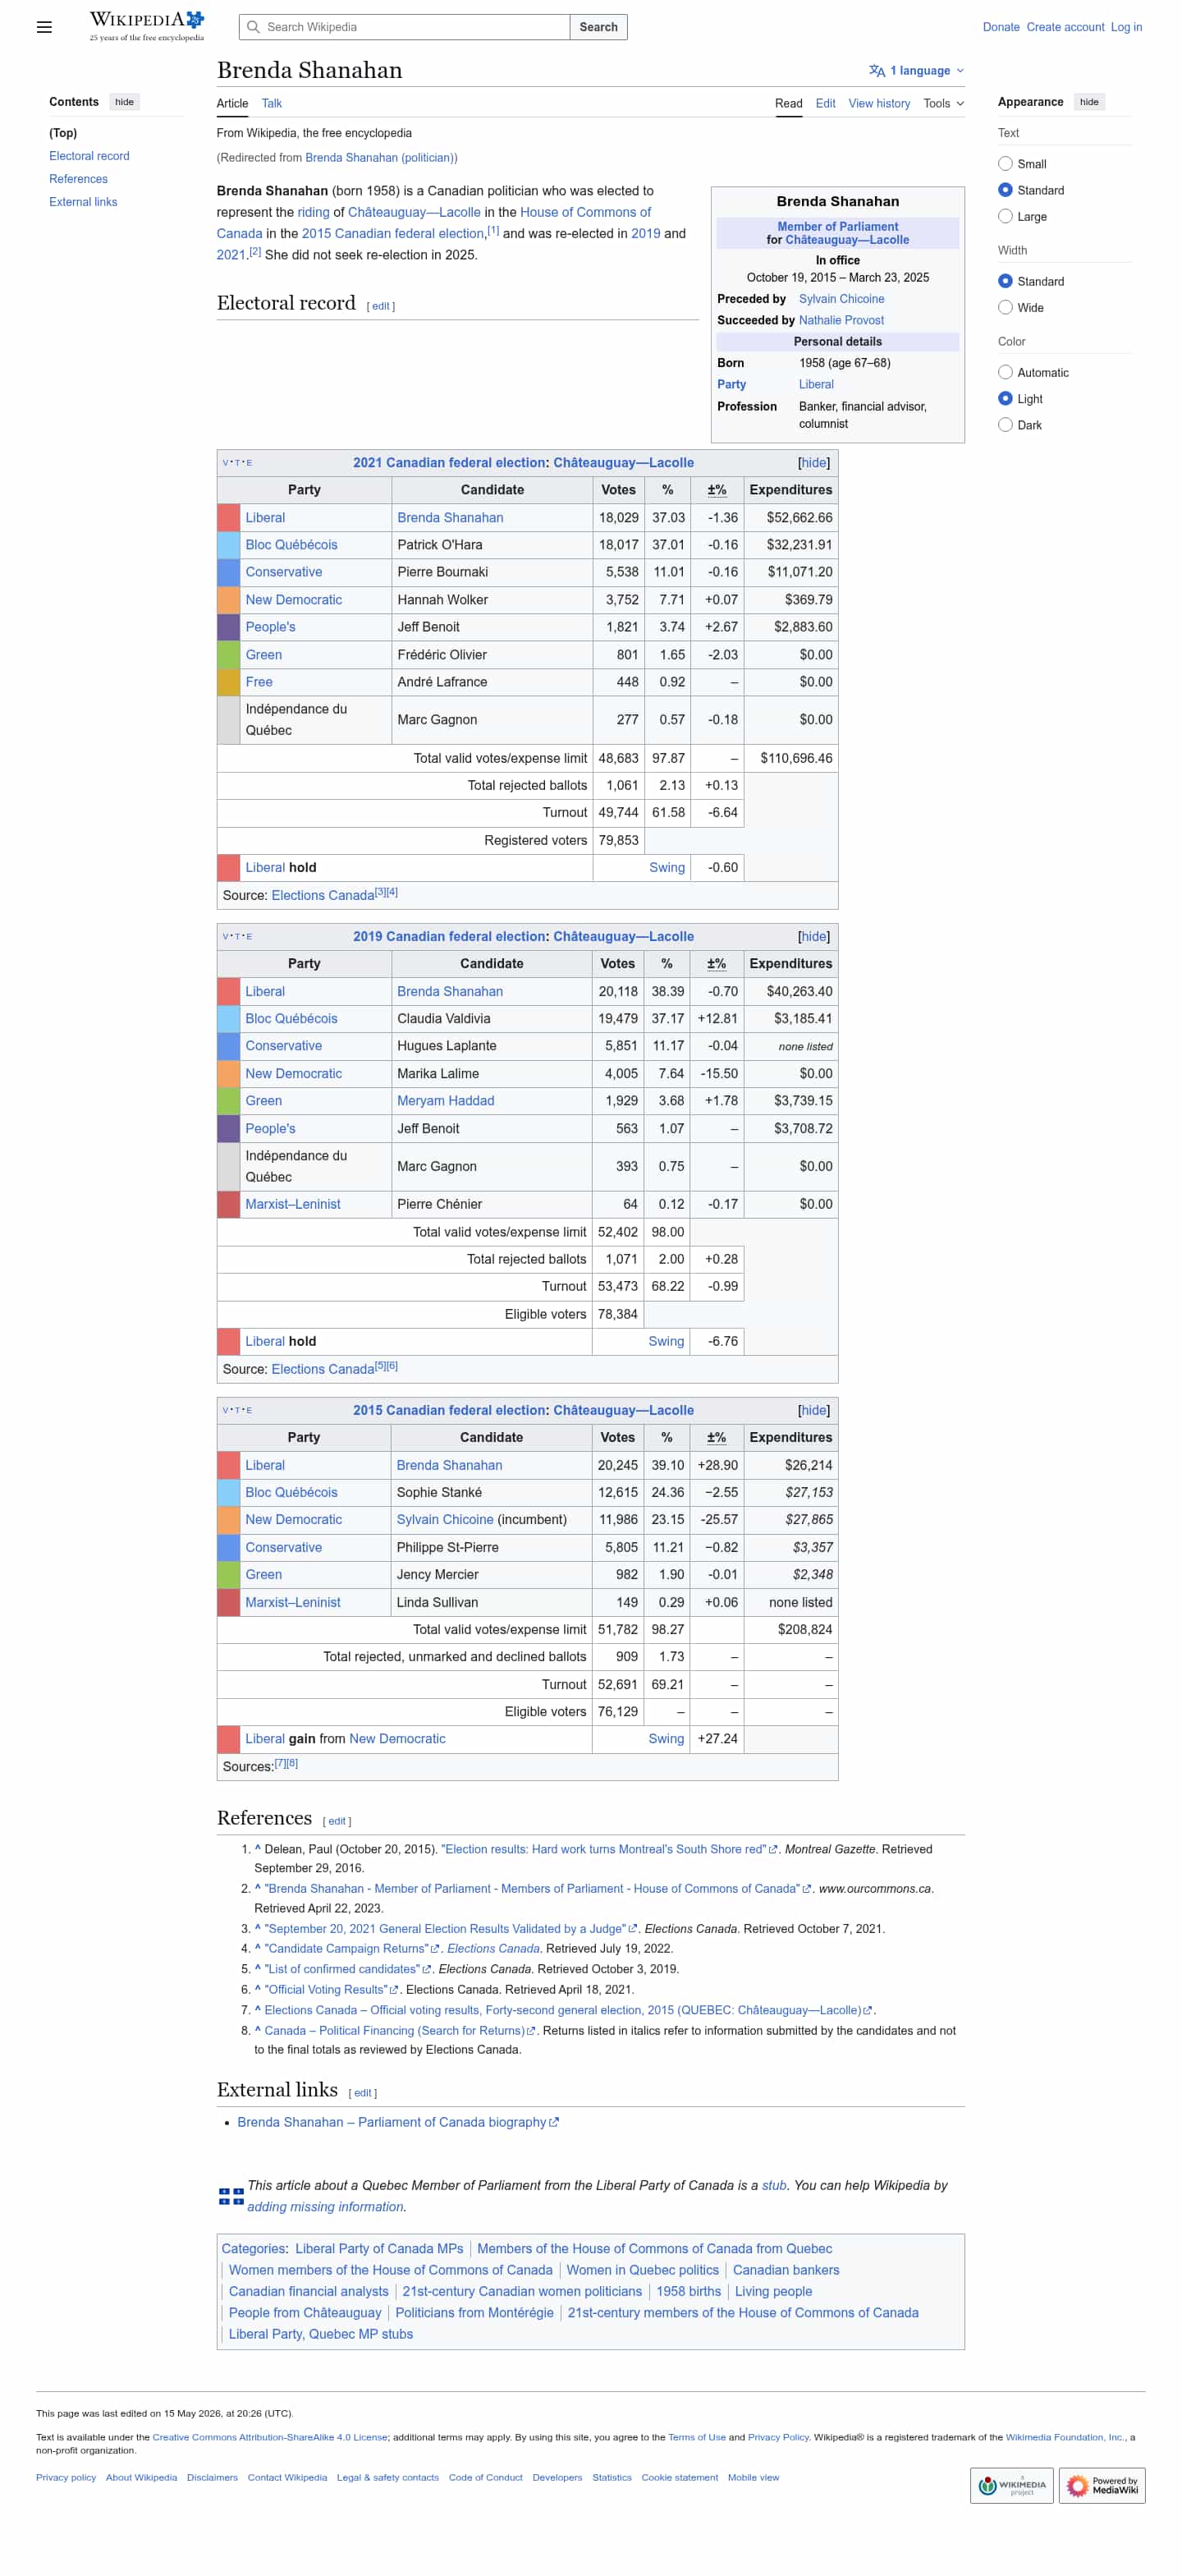
Task: Click the redirected-from Brenda Shanahan (politician) link
Action: (x=380, y=158)
